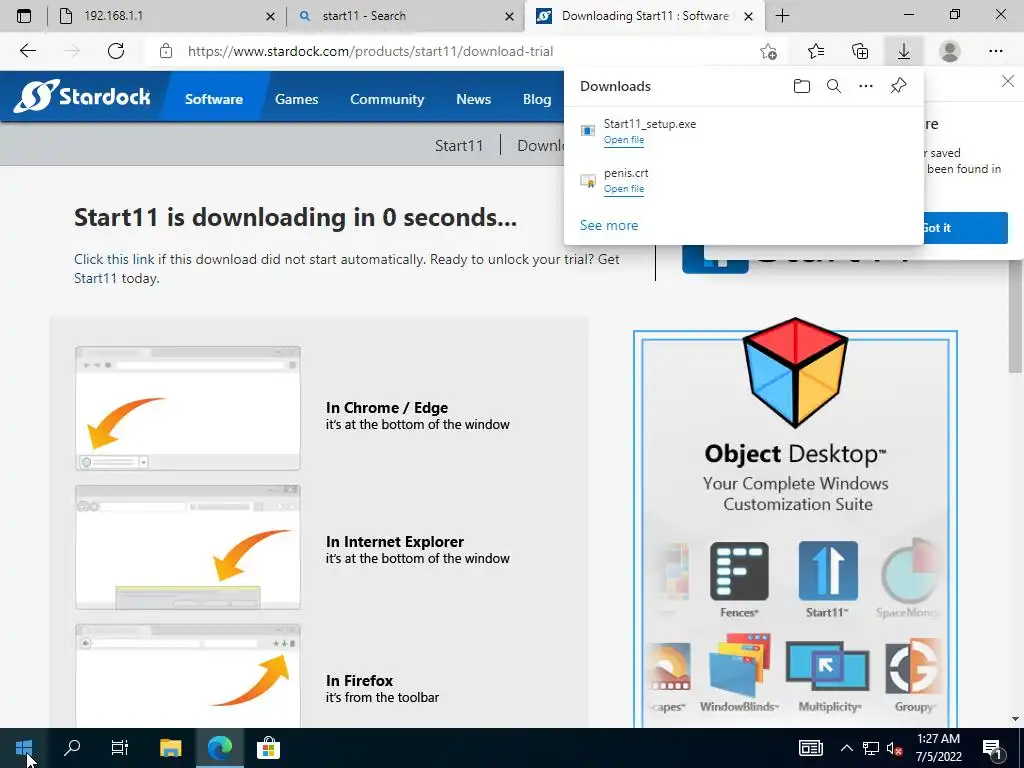Open the notification center icon
Image resolution: width=1024 pixels, height=768 pixels.
click(992, 750)
